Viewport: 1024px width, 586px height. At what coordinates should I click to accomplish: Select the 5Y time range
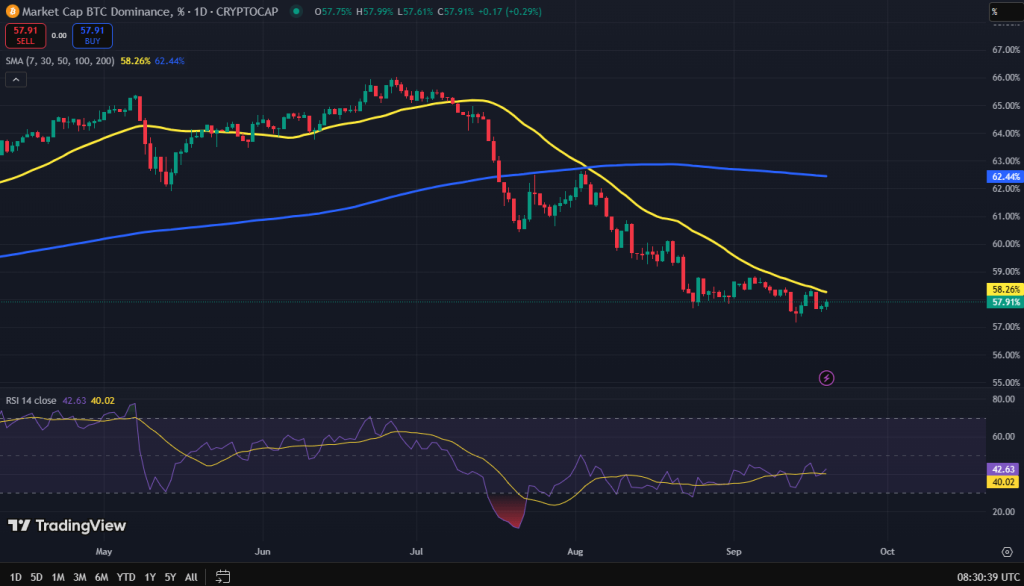170,577
